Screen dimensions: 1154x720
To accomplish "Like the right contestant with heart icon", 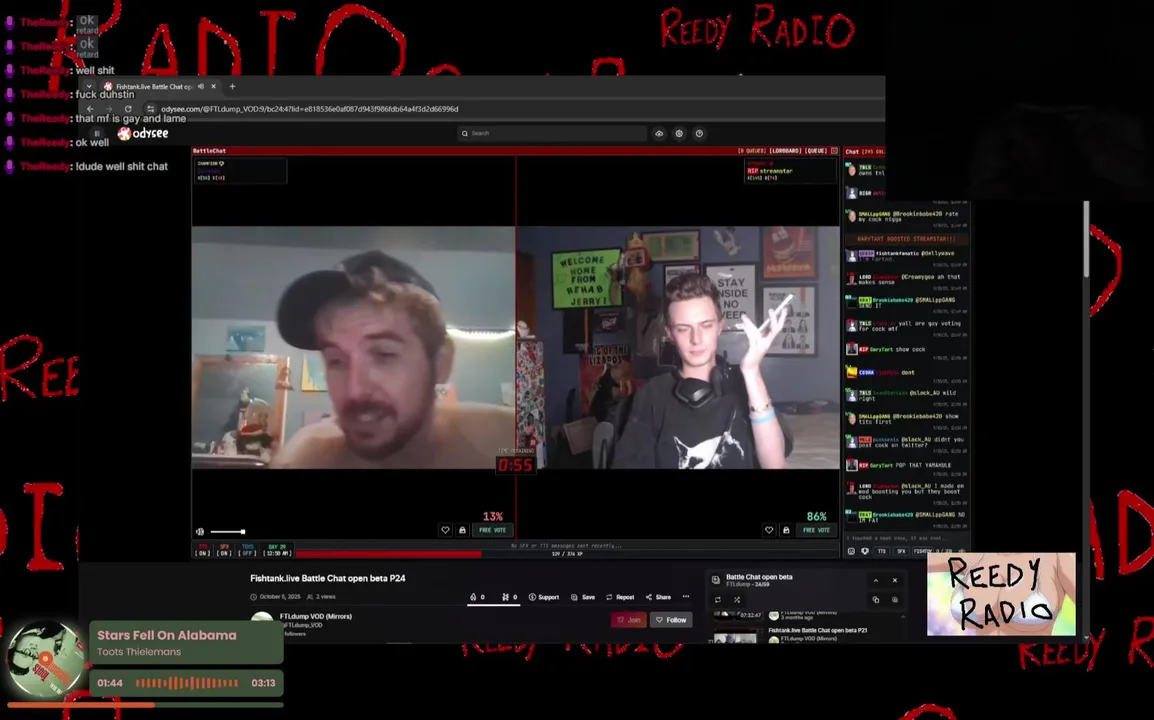I will (769, 530).
